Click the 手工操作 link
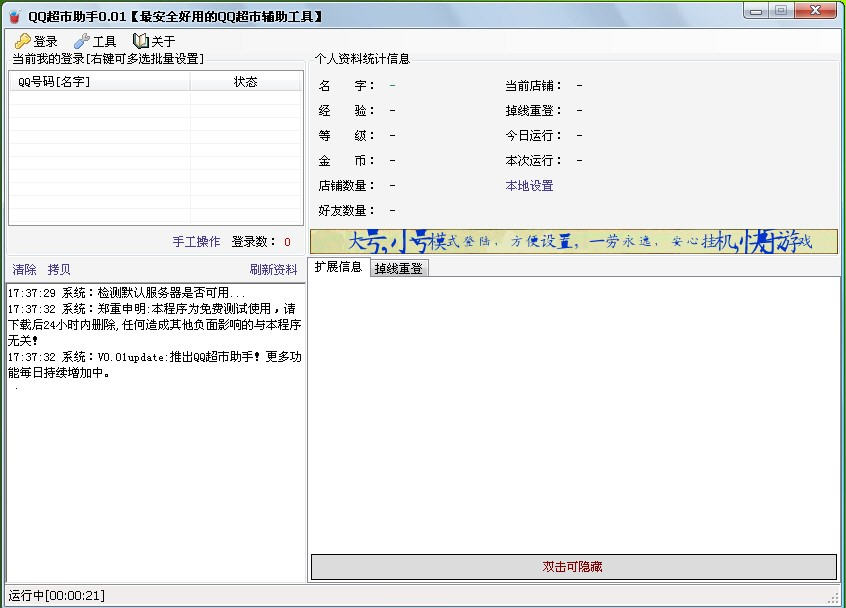This screenshot has width=846, height=608. (196, 242)
